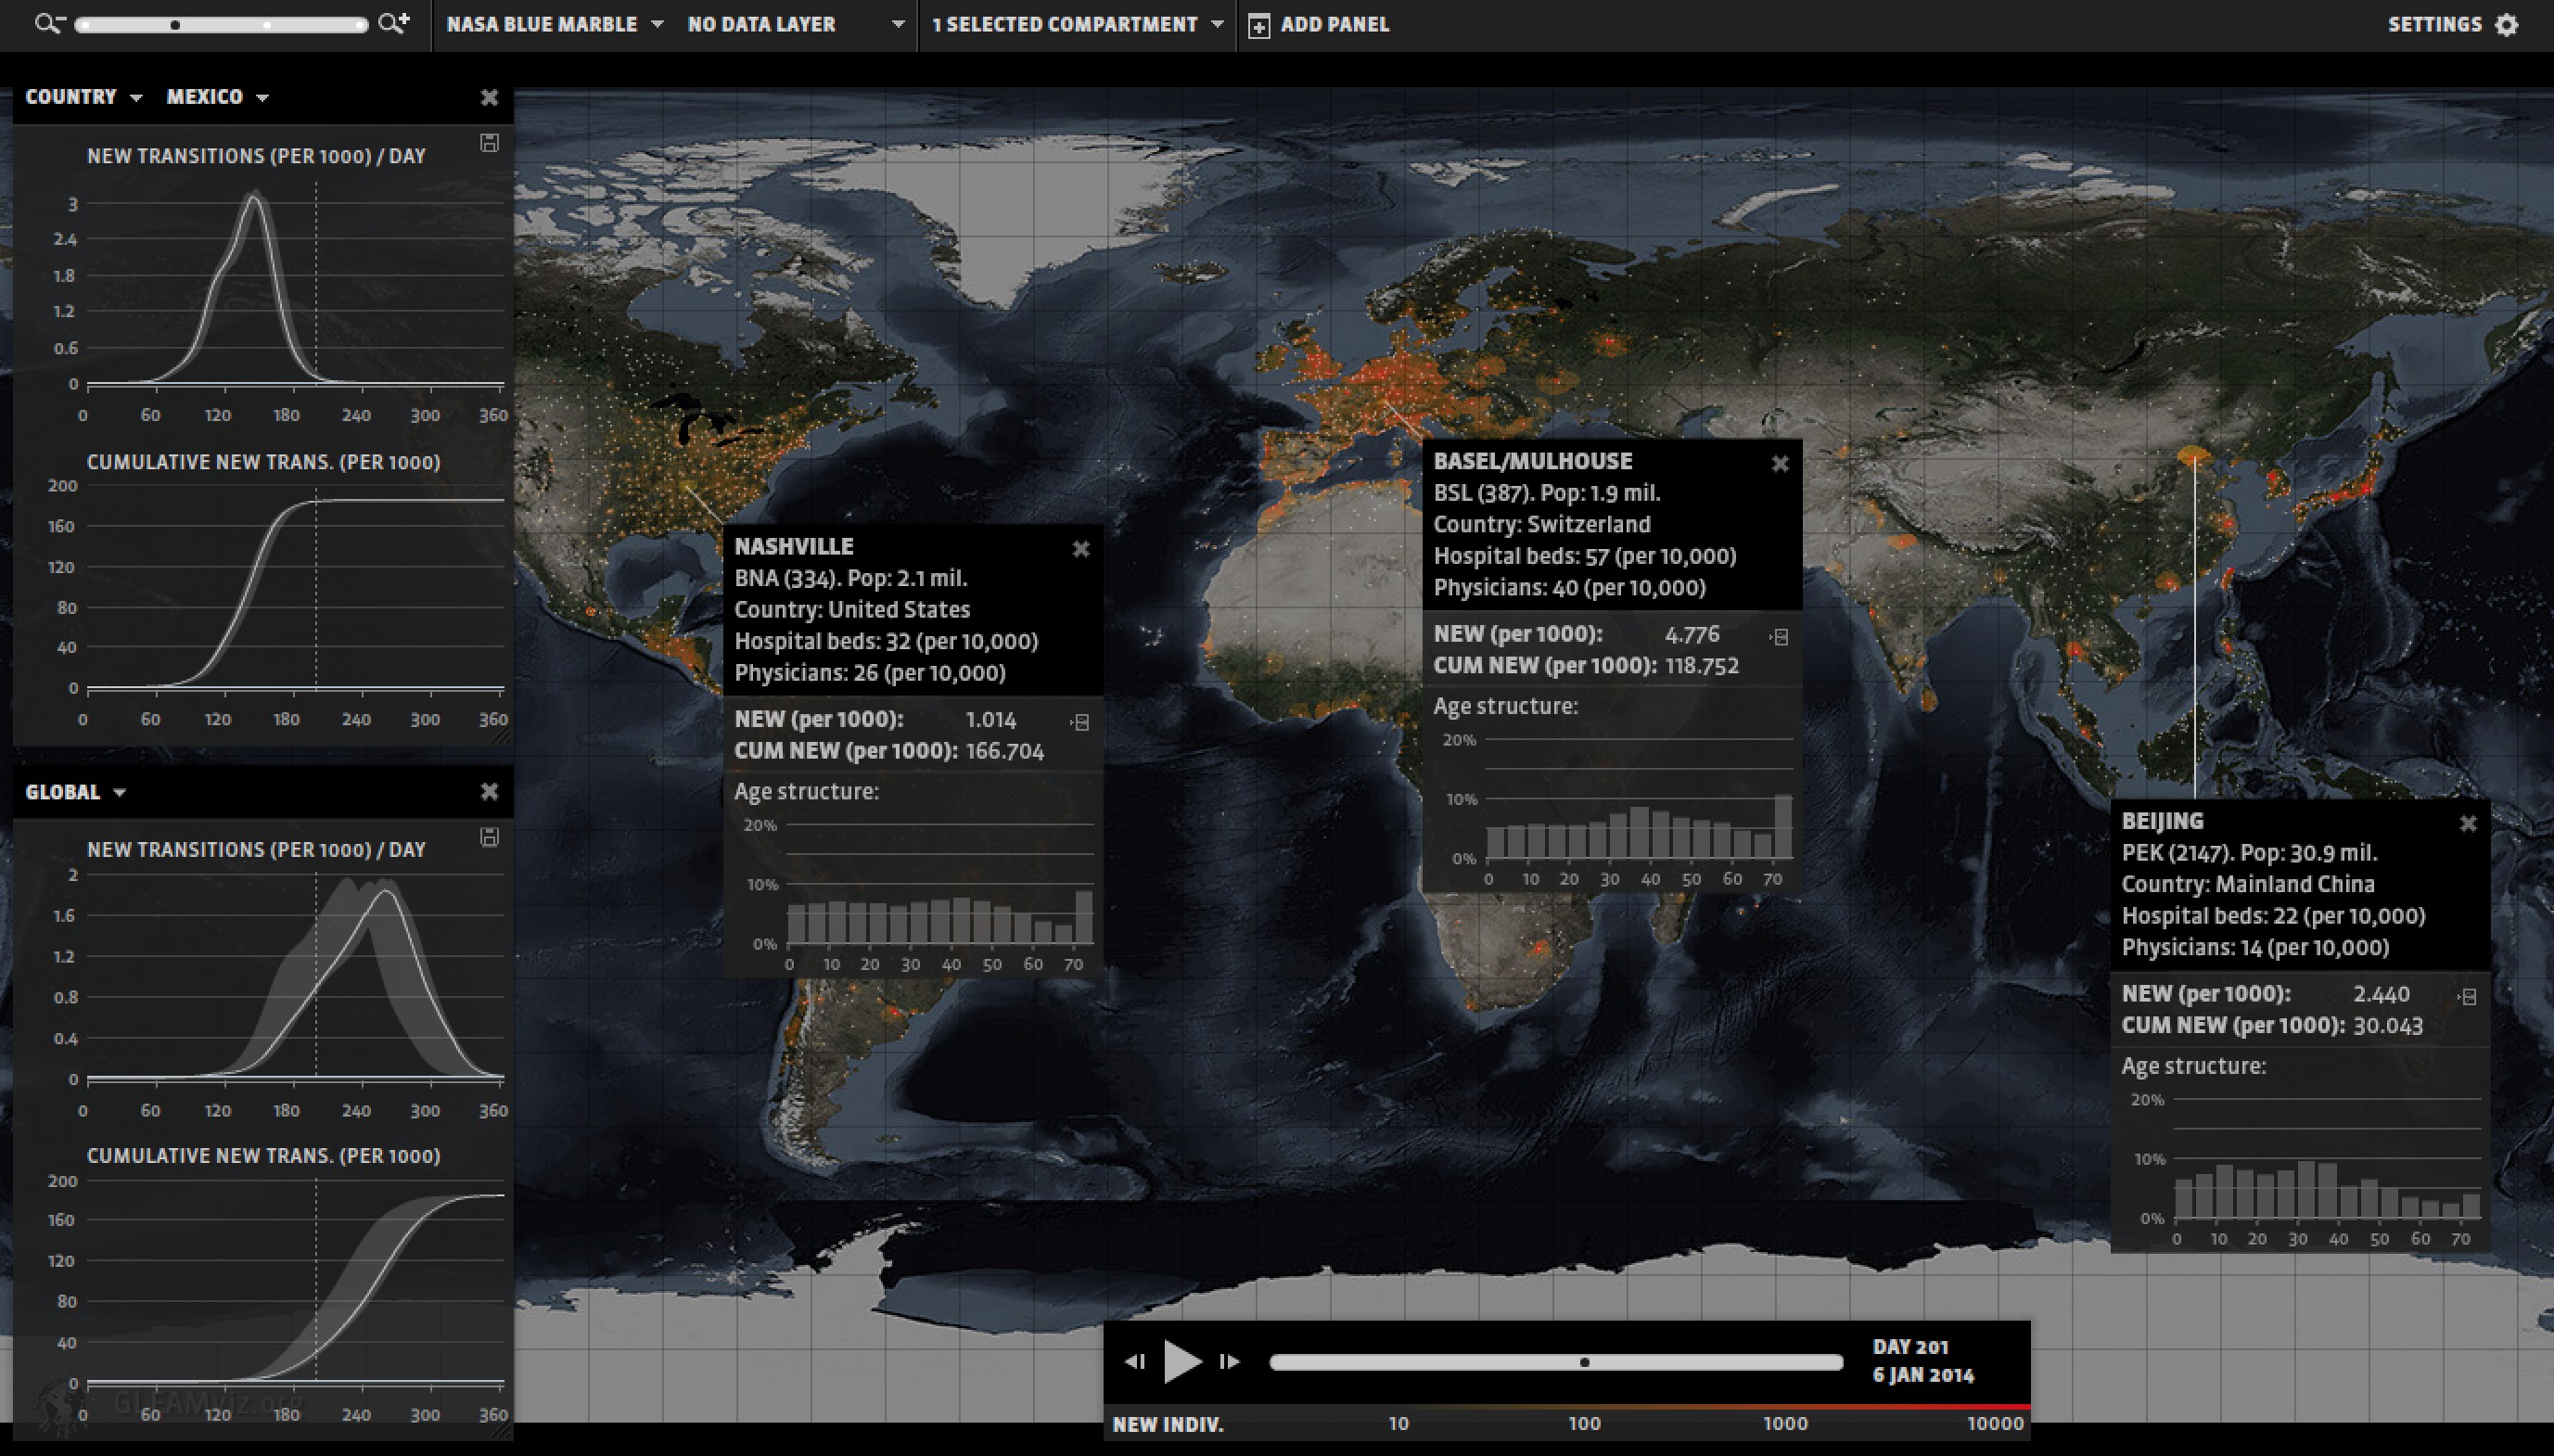Click the Beijing popup export icon

(x=2467, y=997)
